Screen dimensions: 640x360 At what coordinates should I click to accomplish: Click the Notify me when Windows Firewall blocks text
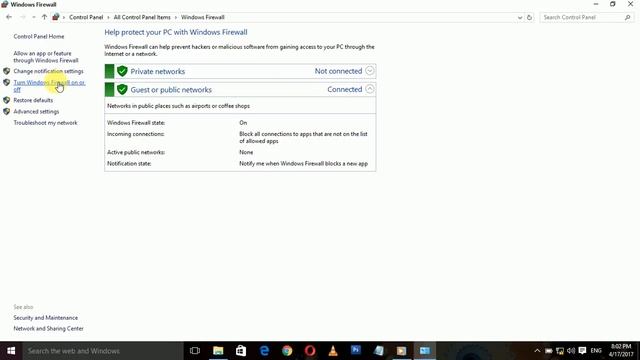point(303,164)
